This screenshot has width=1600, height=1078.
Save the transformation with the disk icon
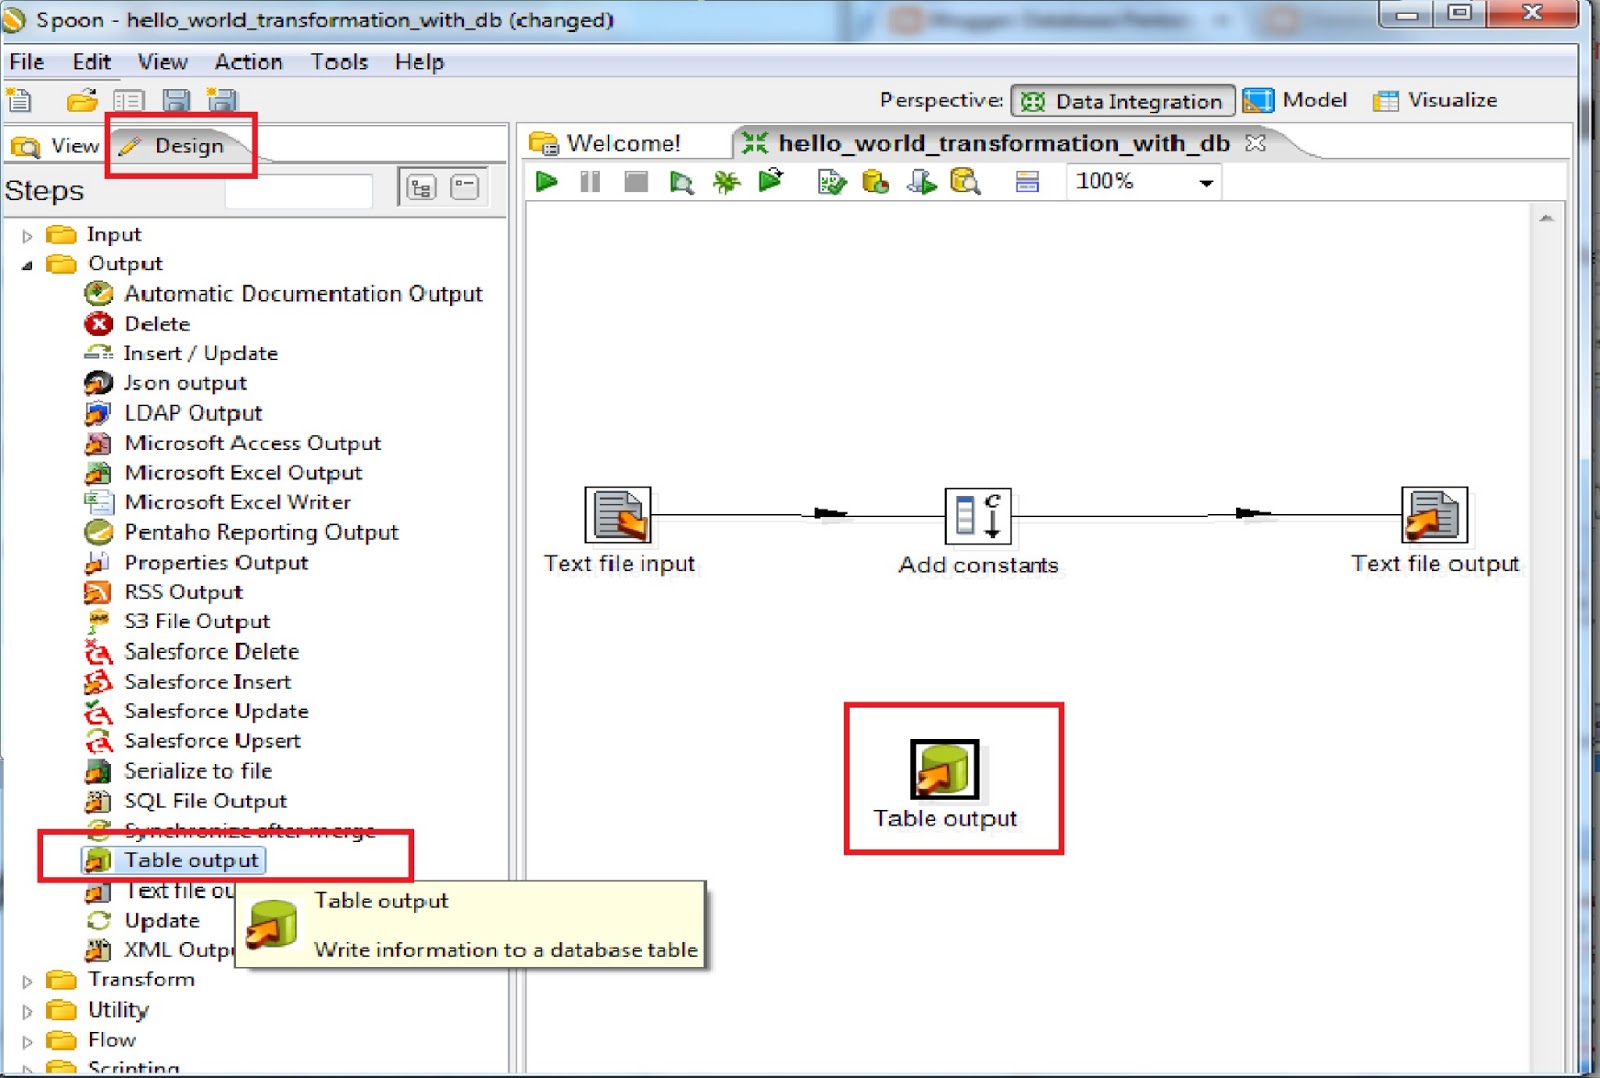(175, 100)
